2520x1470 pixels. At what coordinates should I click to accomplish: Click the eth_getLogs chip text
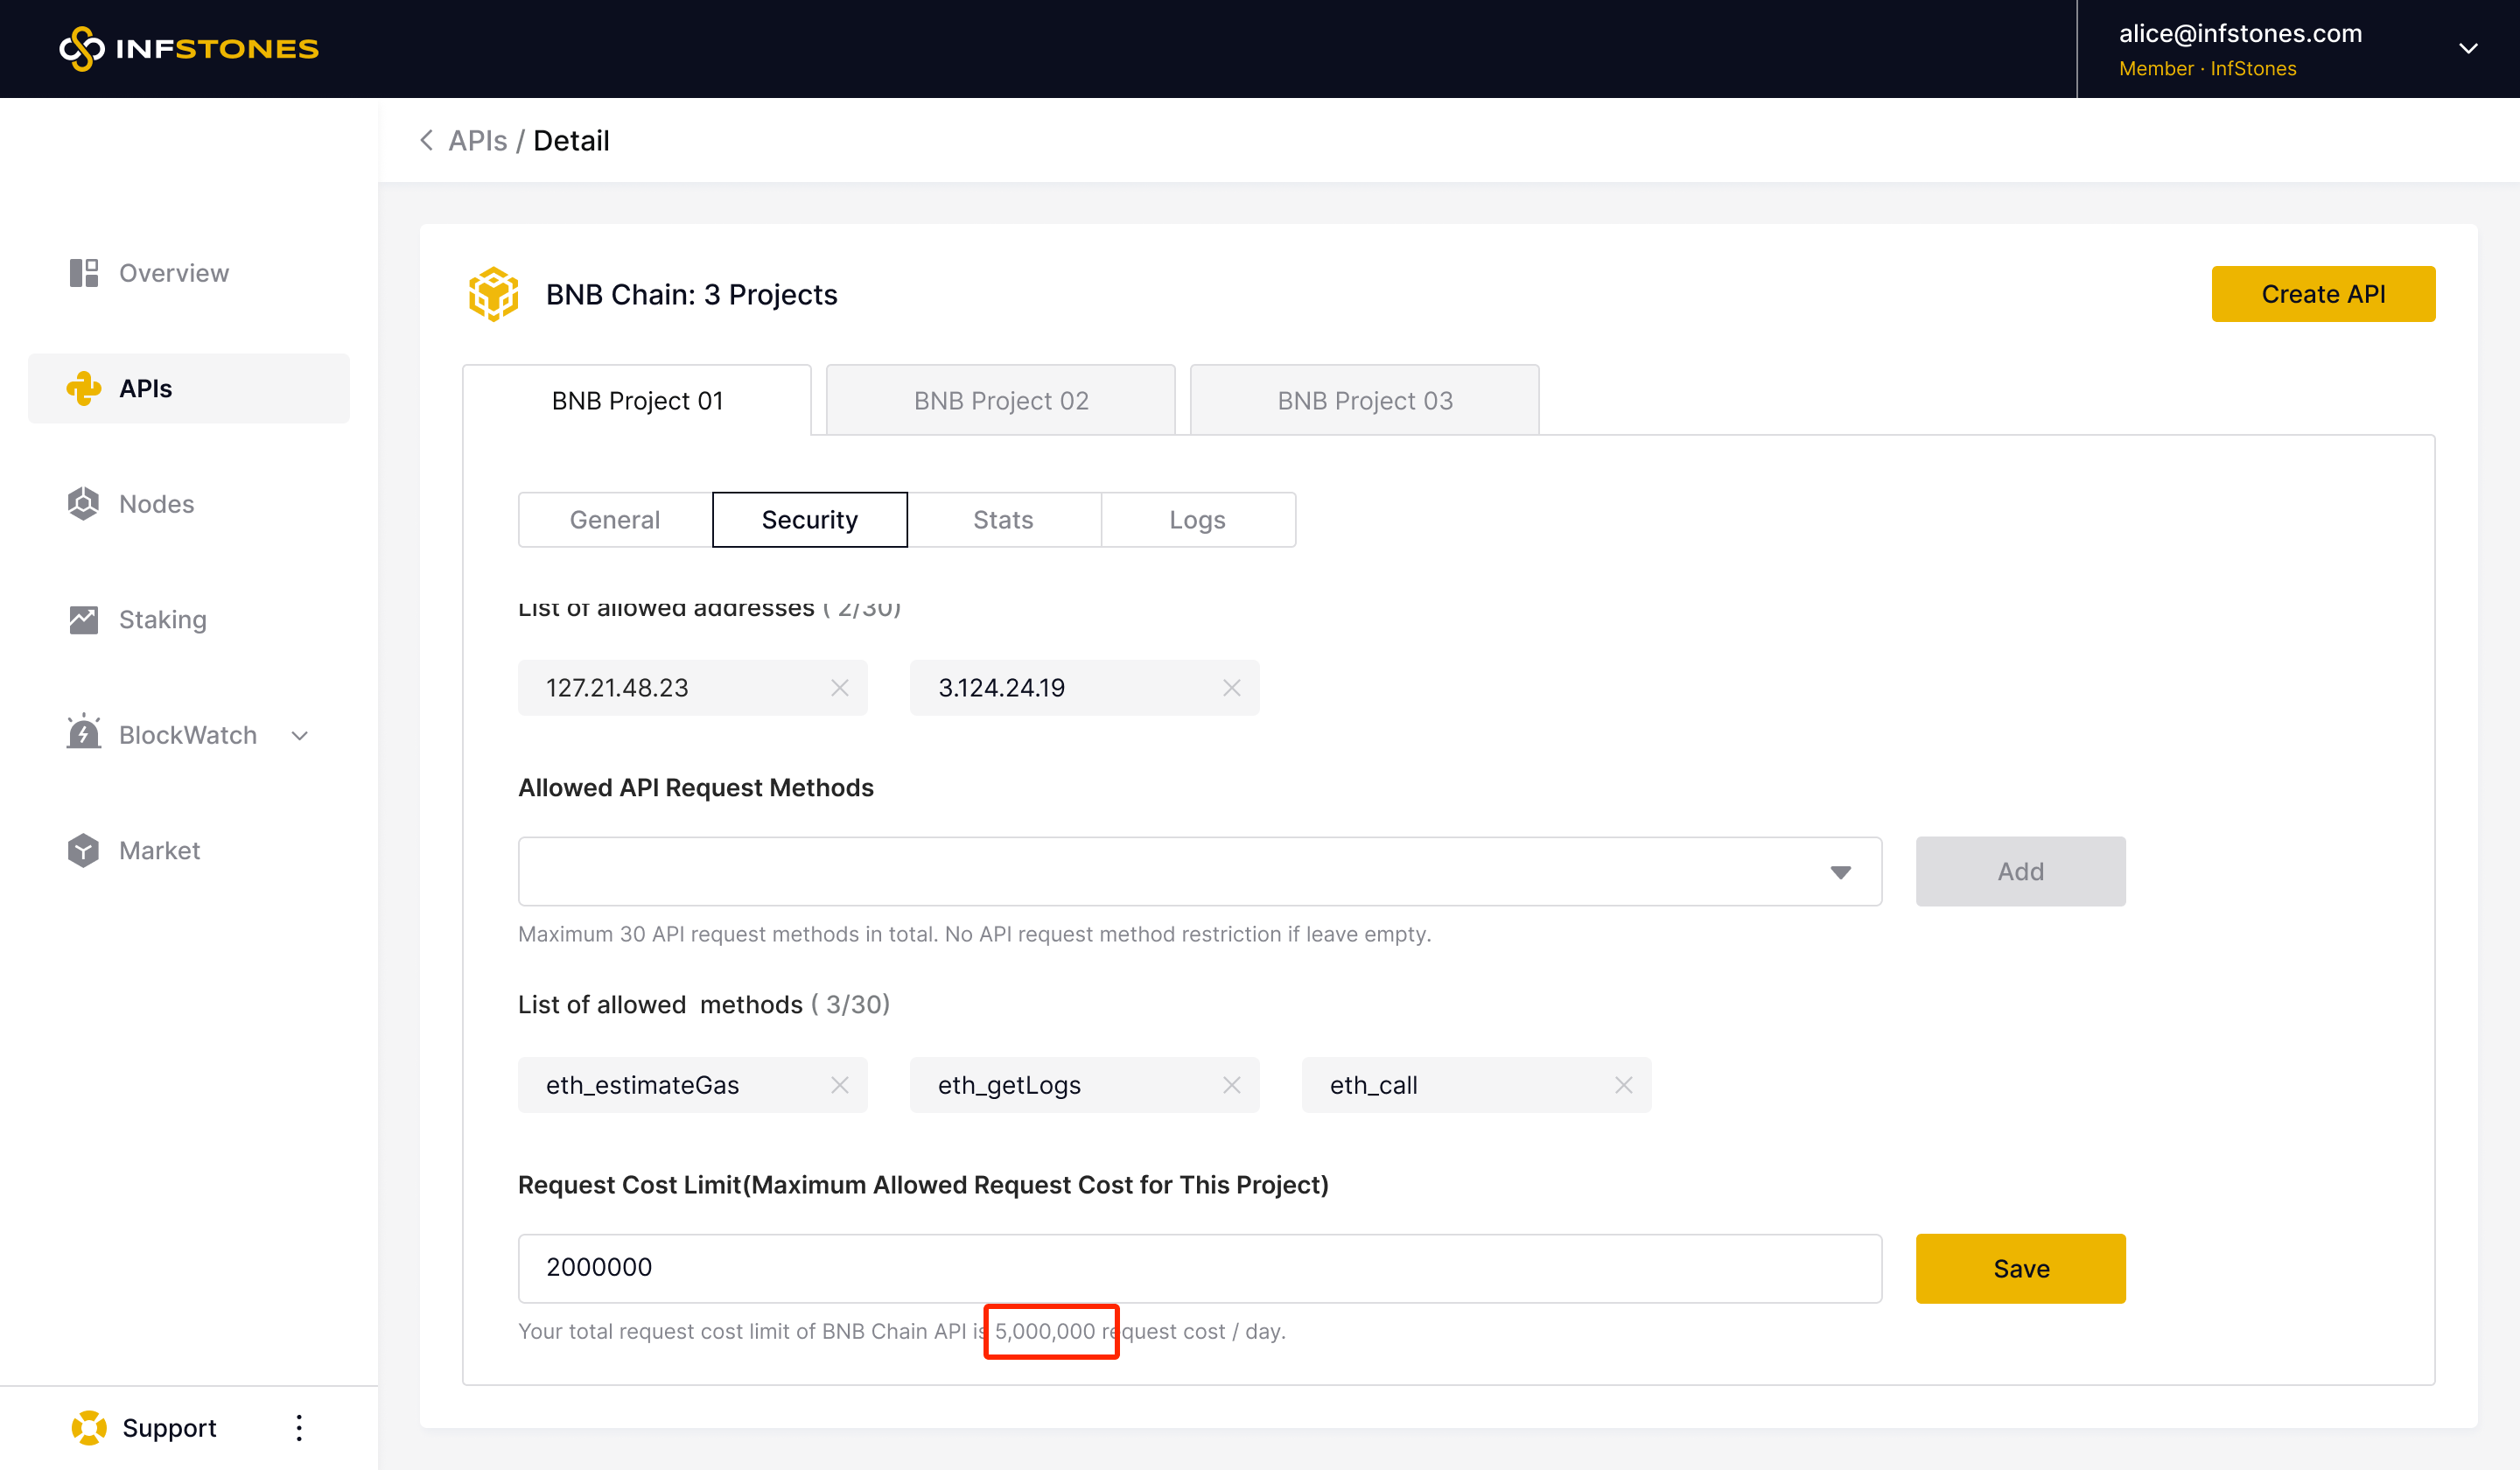[x=1009, y=1084]
